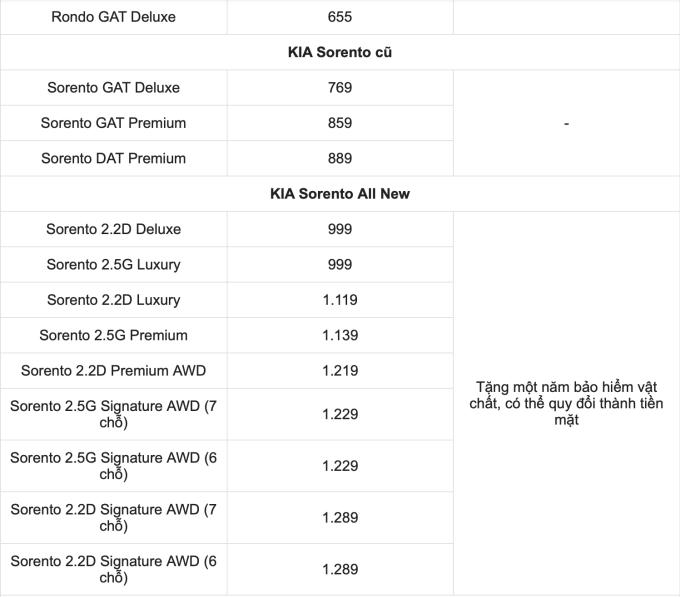The image size is (680, 597).
Task: Click the KIA Sorento cũ section header
Action: coord(340,52)
